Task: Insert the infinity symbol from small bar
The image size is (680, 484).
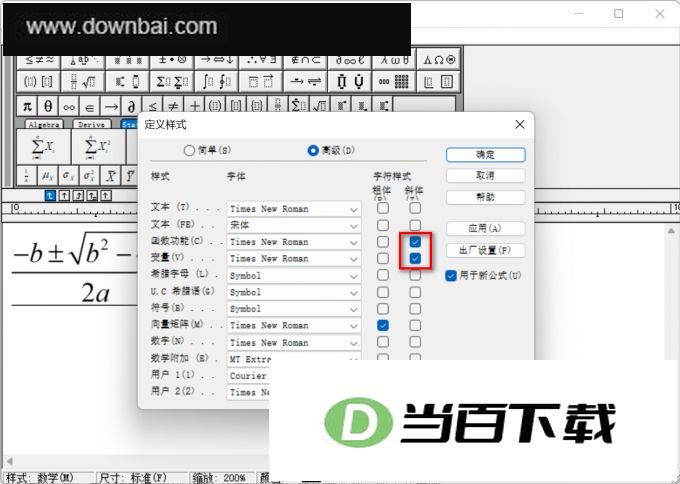Action: coord(69,106)
